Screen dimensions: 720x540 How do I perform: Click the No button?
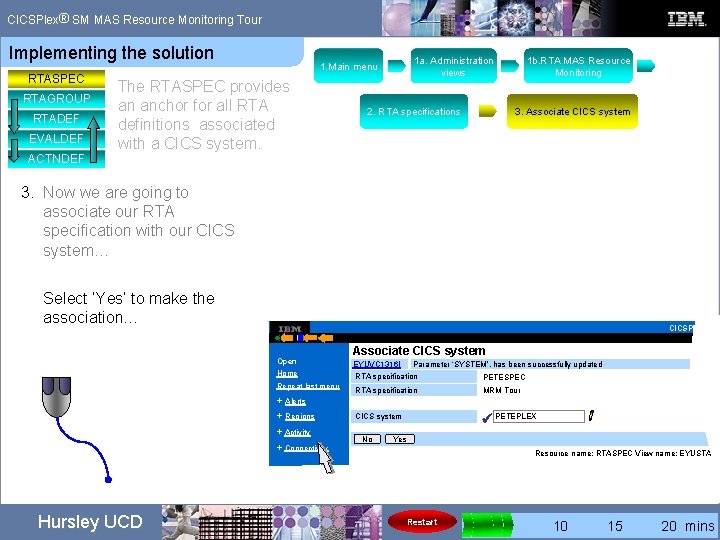coord(367,439)
